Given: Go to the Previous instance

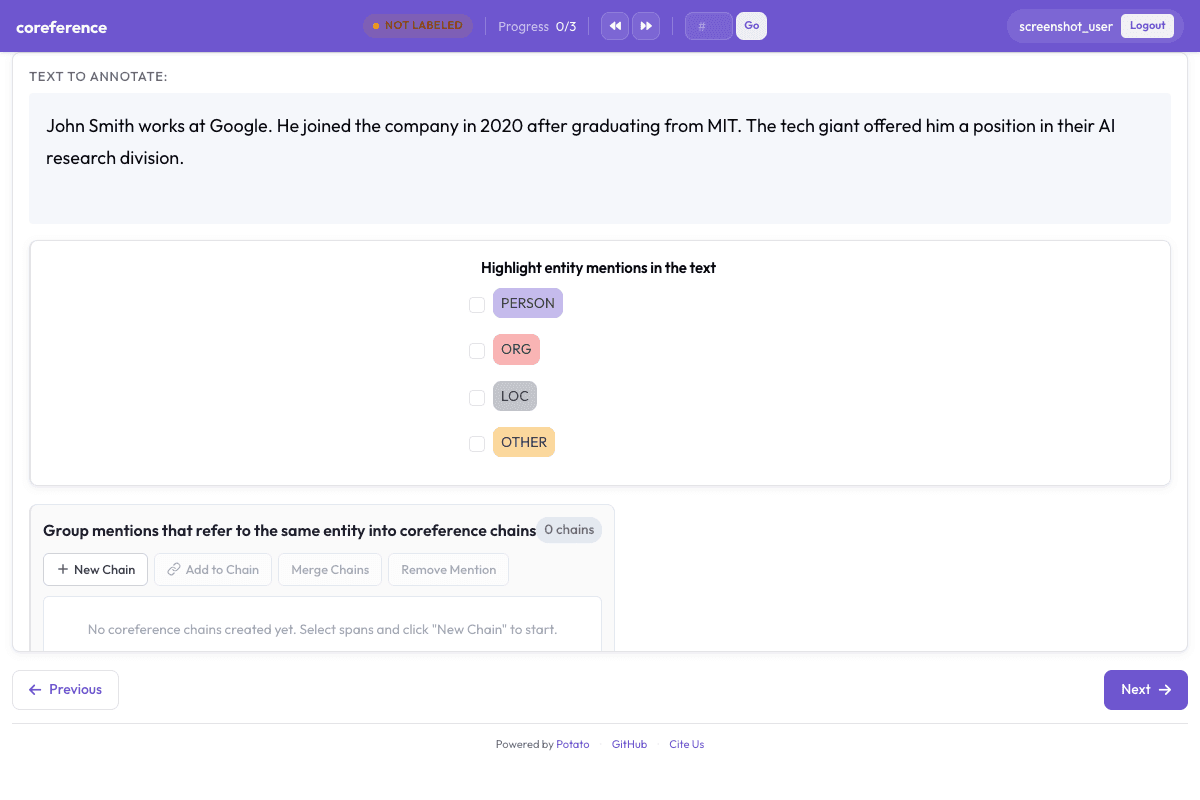Looking at the screenshot, I should click(65, 690).
